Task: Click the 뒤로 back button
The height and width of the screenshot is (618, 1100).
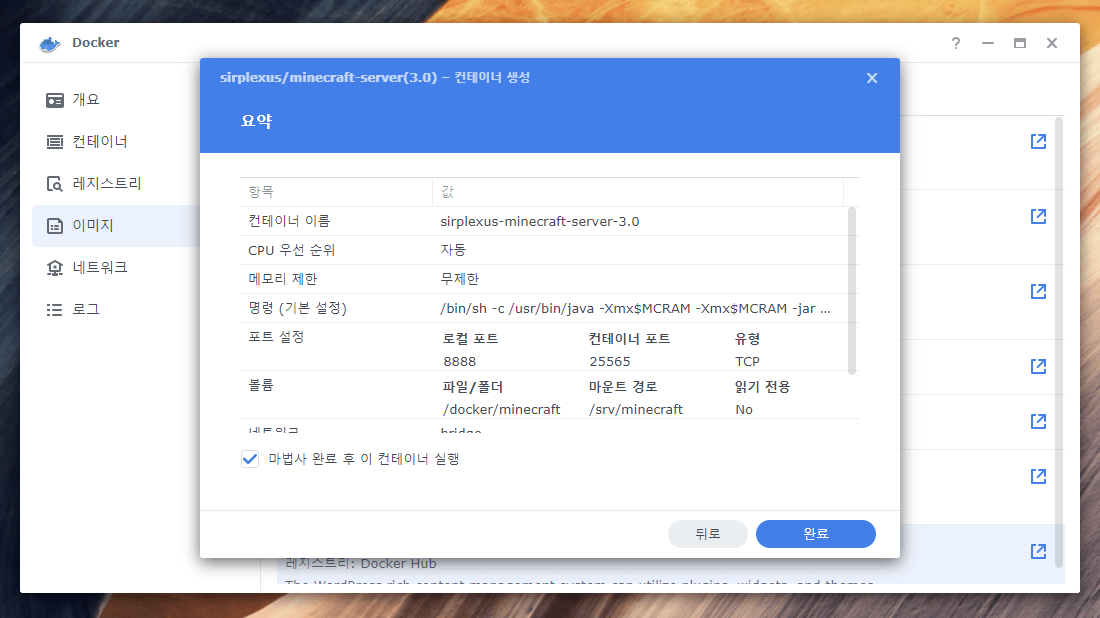Action: tap(708, 534)
